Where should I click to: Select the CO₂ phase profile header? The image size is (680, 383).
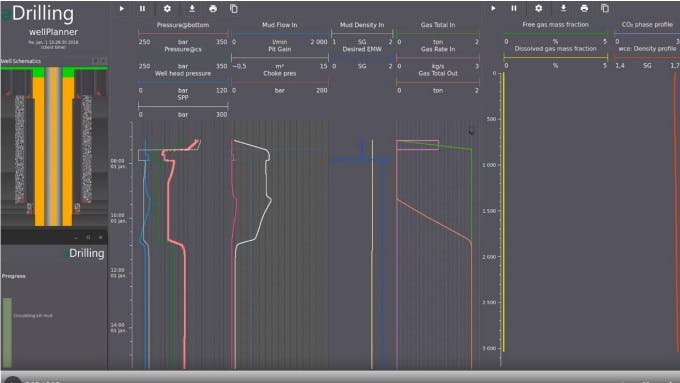[647, 25]
